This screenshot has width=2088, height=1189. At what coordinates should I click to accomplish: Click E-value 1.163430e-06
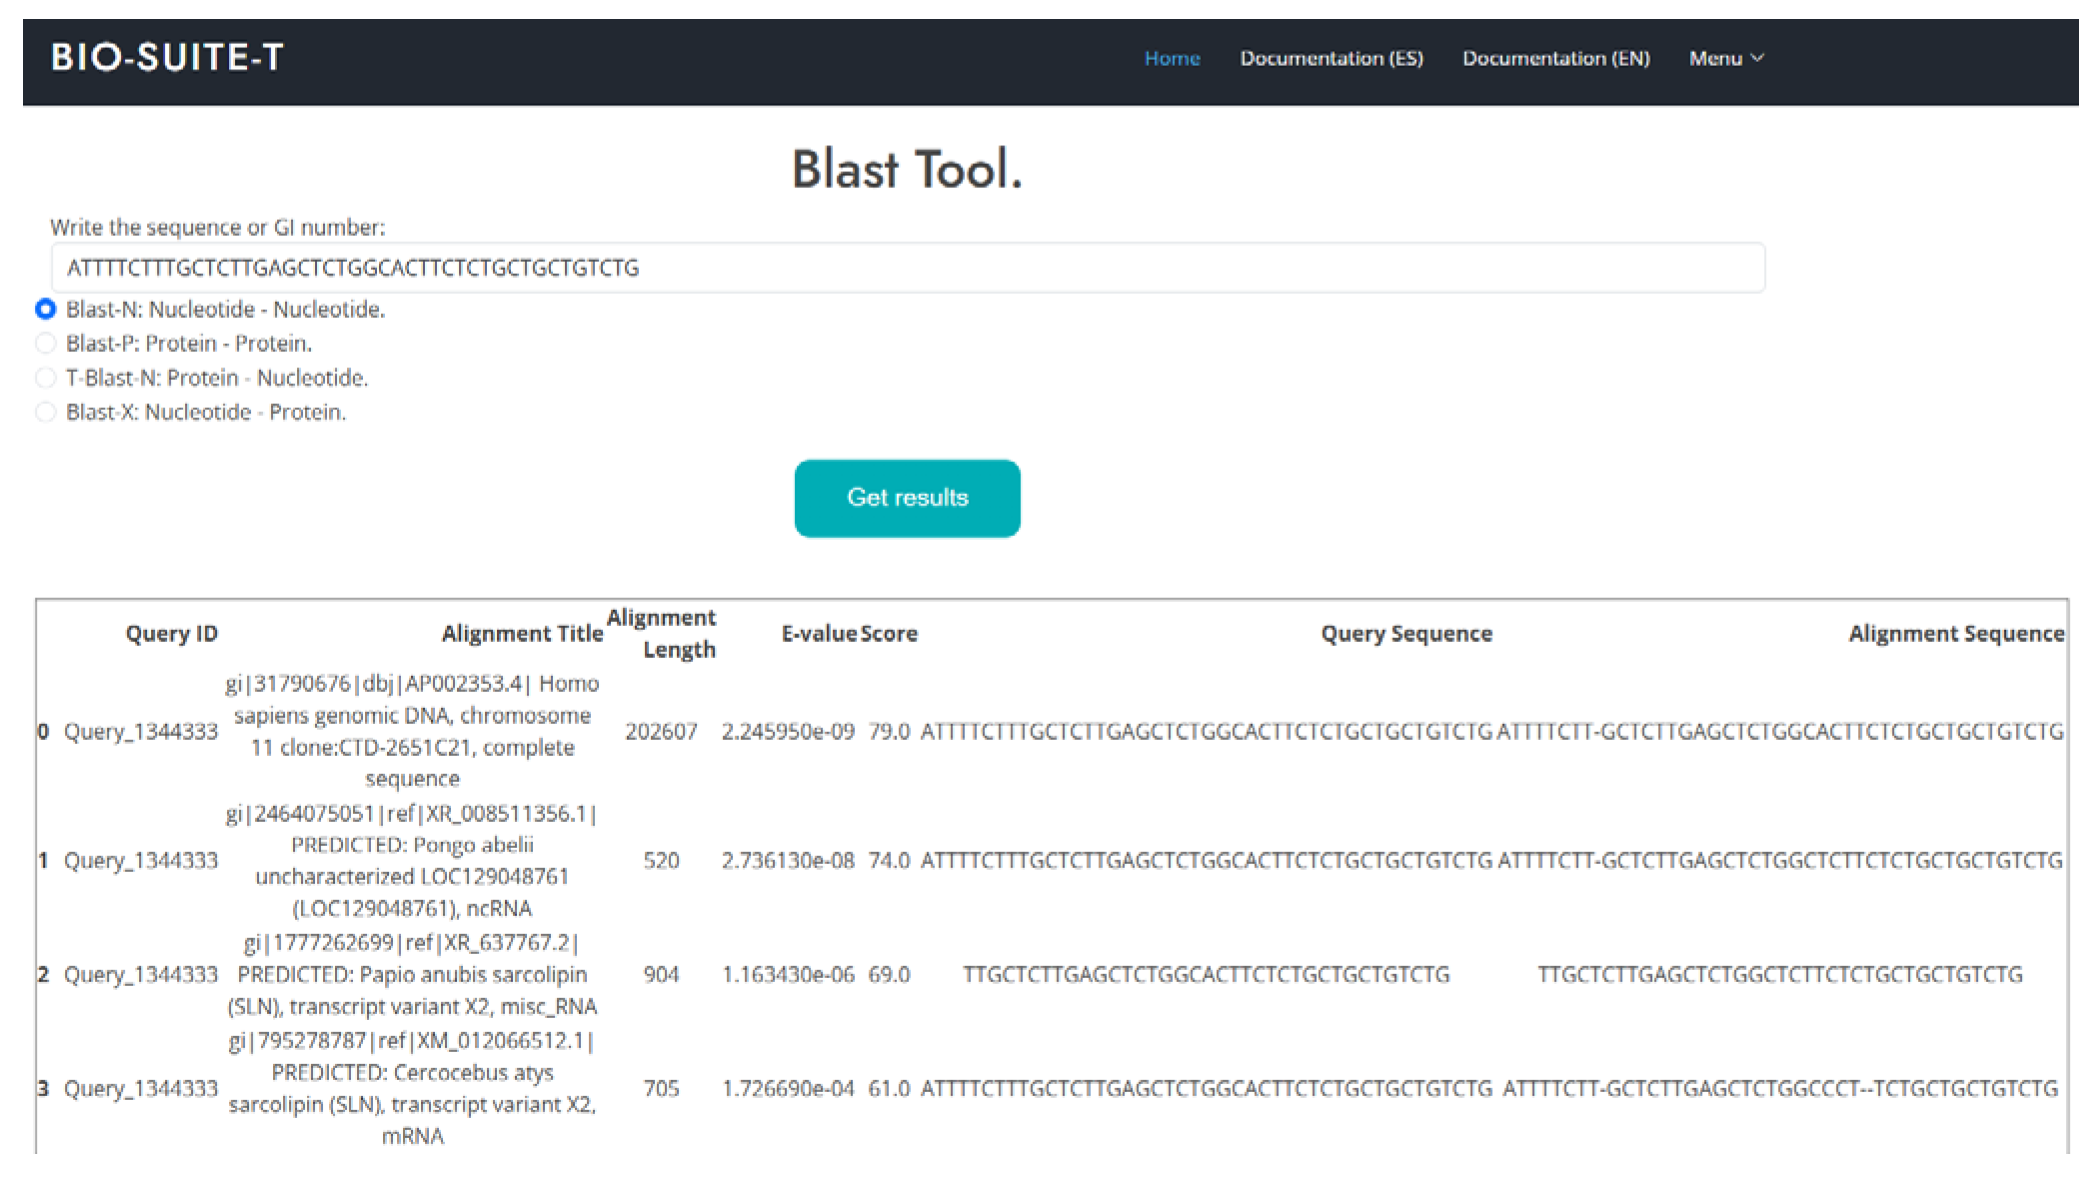pos(788,974)
